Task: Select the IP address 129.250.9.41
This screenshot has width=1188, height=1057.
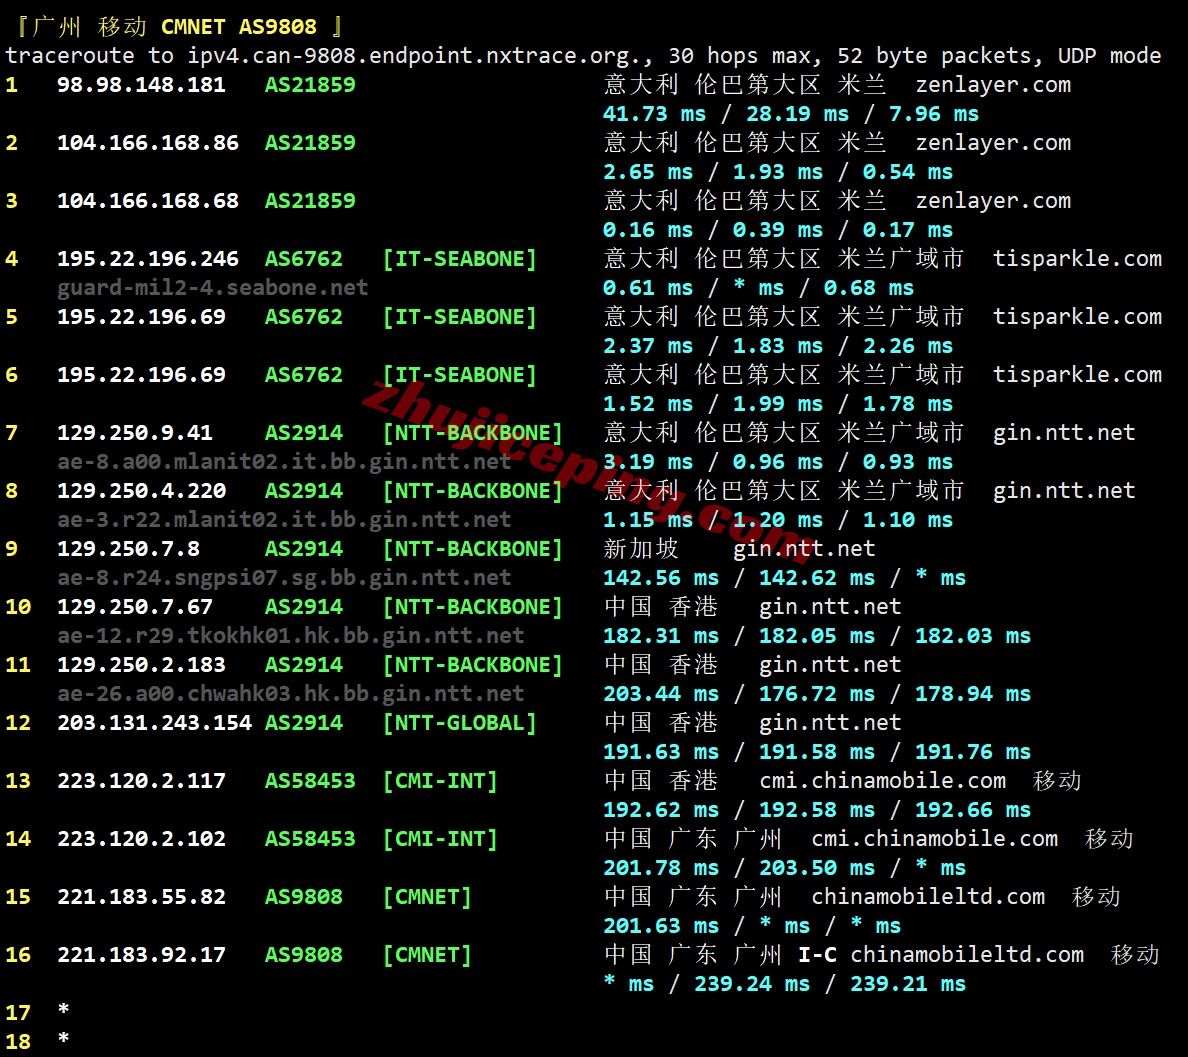Action: click(135, 433)
